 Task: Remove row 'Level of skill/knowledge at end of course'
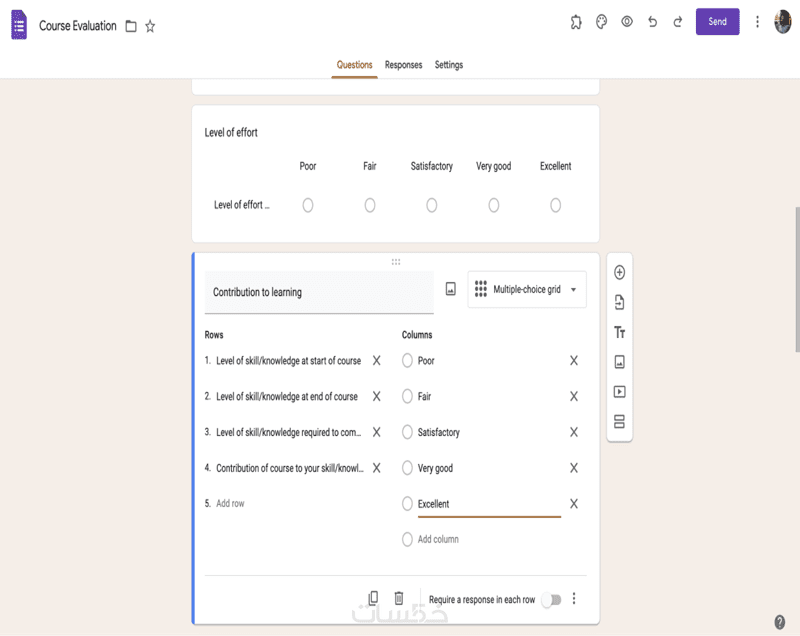[377, 396]
